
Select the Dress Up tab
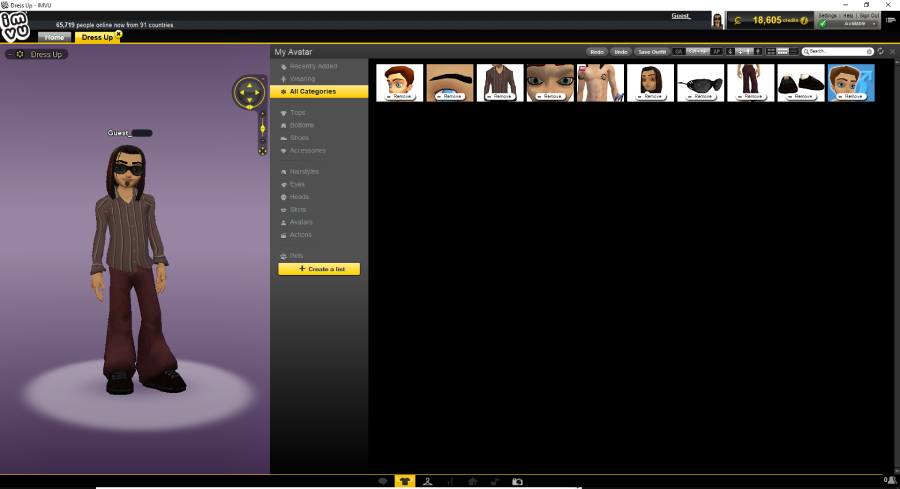tap(97, 37)
